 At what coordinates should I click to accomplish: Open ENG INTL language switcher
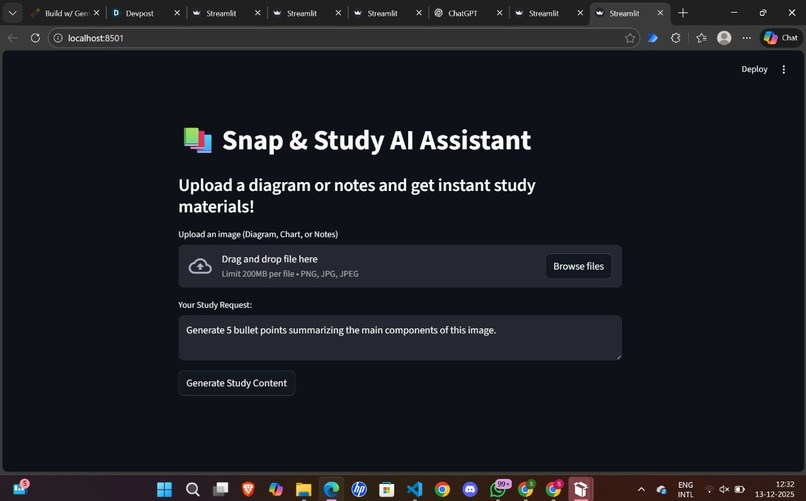coord(685,489)
